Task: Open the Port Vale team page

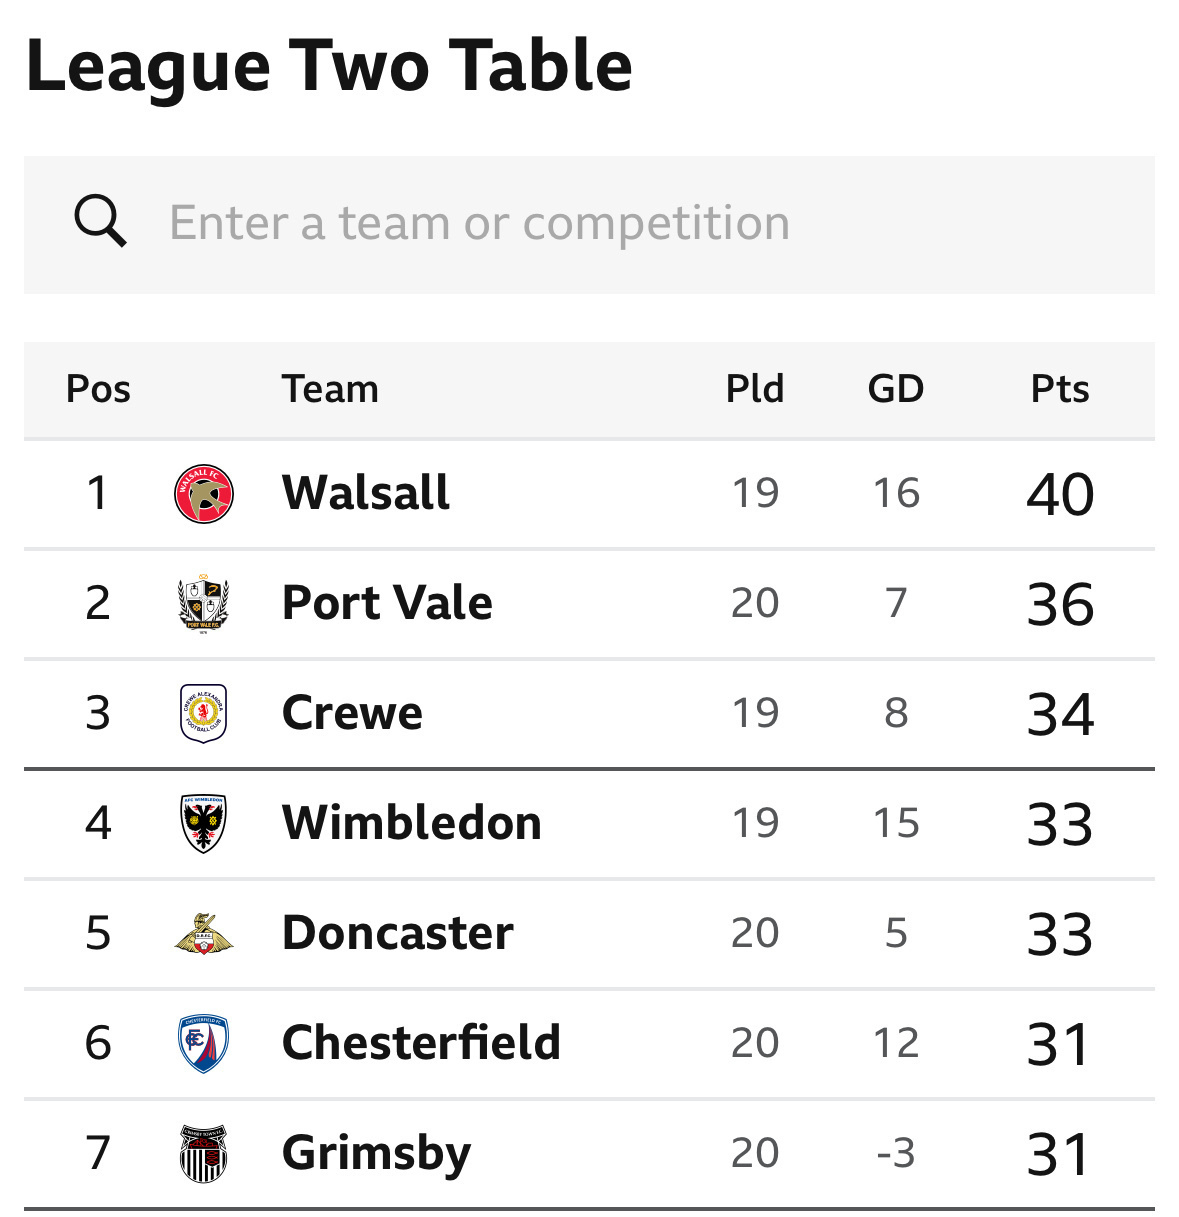Action: (x=387, y=602)
